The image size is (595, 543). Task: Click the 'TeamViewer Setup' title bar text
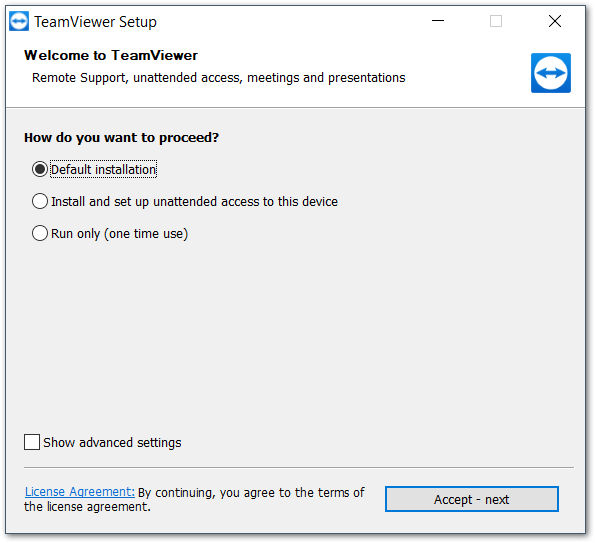pos(95,22)
